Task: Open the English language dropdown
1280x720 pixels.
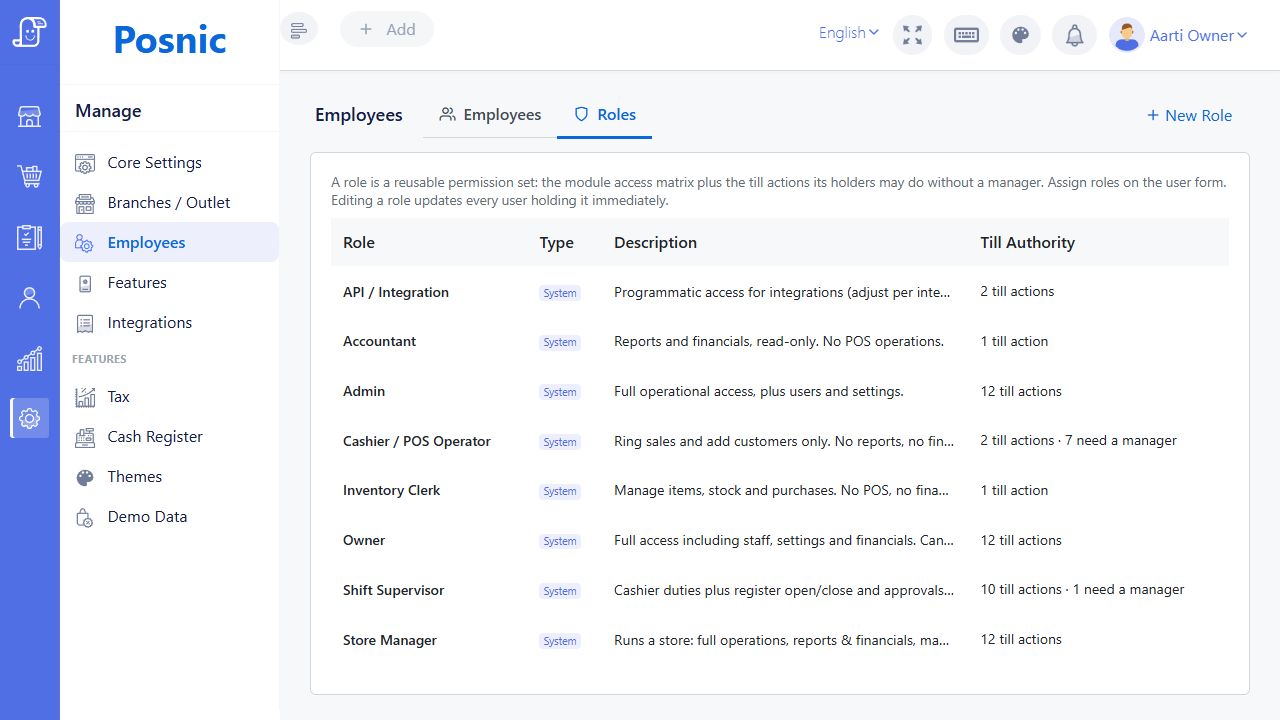Action: pyautogui.click(x=848, y=33)
